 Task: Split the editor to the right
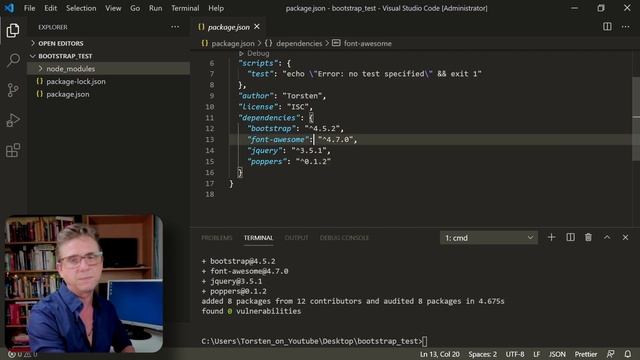coord(607,27)
